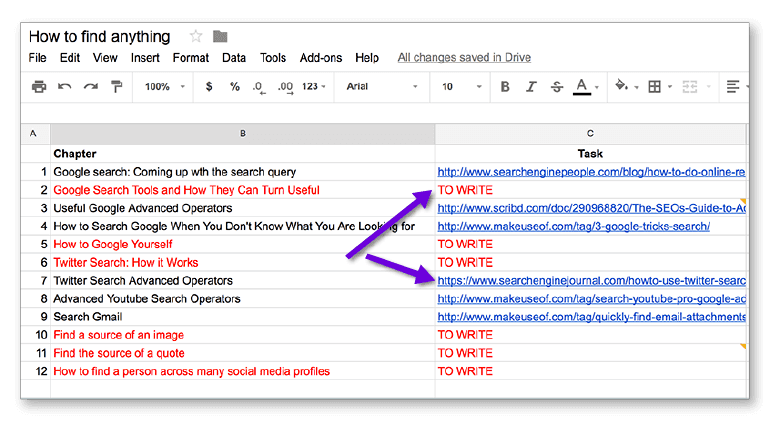
Task: Open the font size 10 dropdown
Action: (459, 87)
